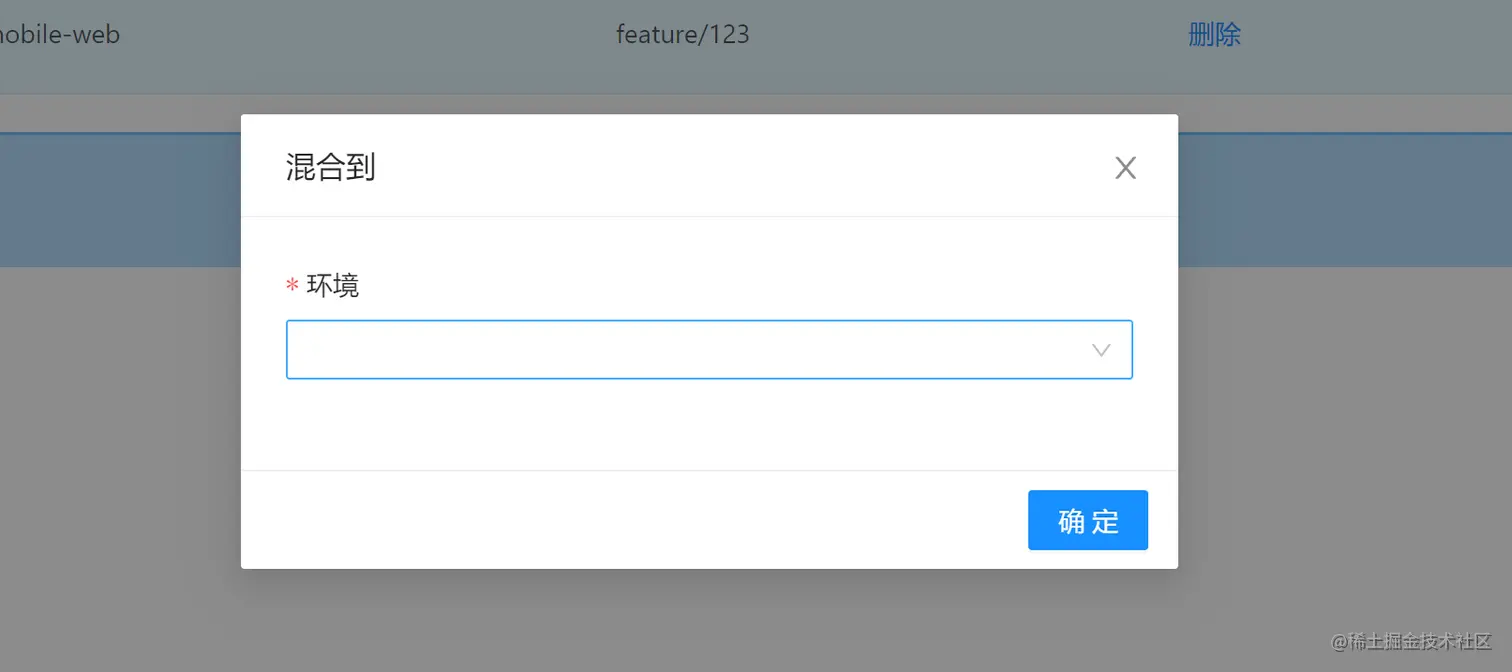Click the red required asterisk beside 环境
This screenshot has height=672, width=1512.
pyautogui.click(x=292, y=287)
